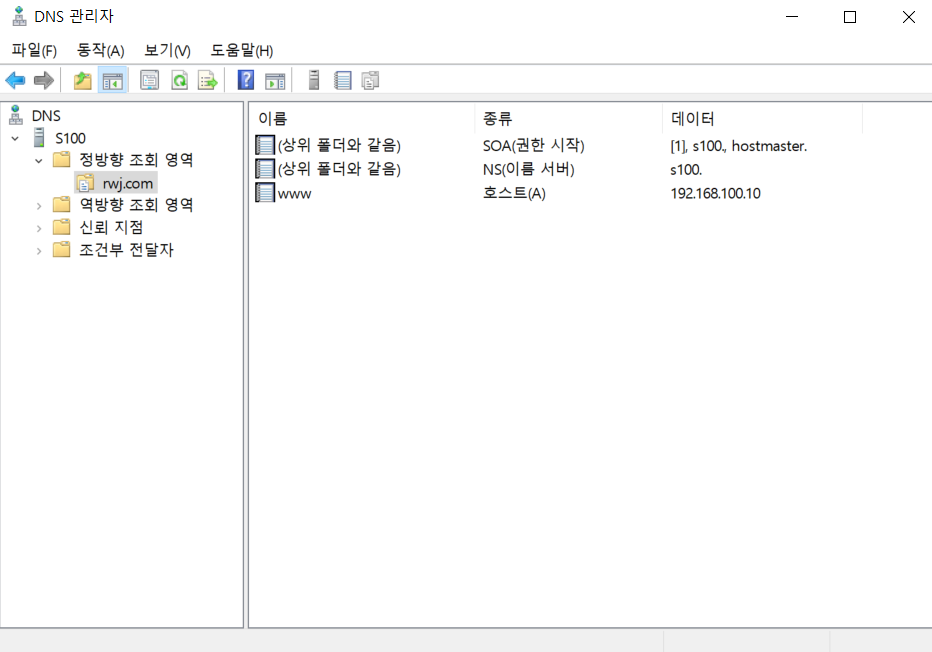
Task: Collapse the 정방향 조회 영역 folder
Action: click(39, 160)
